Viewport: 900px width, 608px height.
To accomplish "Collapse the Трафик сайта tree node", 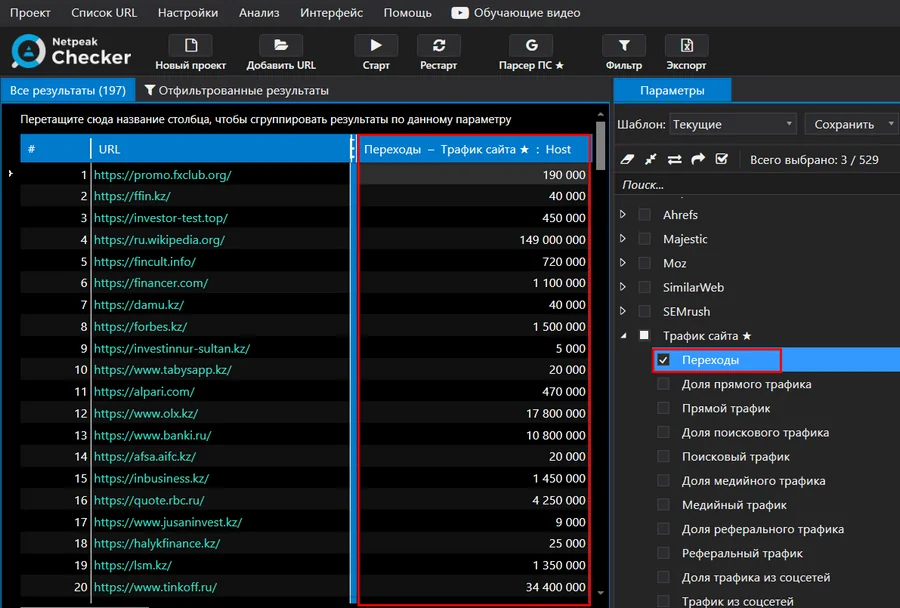I will point(624,336).
